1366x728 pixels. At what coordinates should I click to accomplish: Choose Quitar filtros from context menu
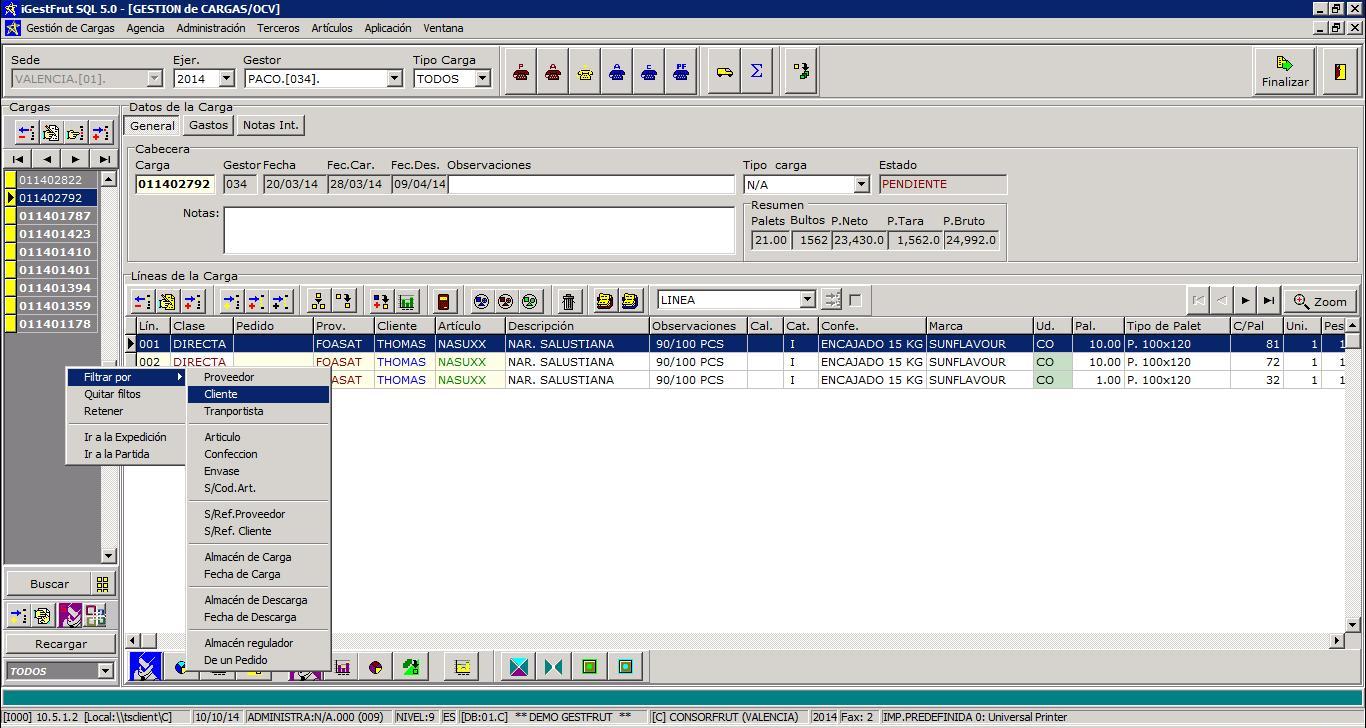pyautogui.click(x=112, y=394)
